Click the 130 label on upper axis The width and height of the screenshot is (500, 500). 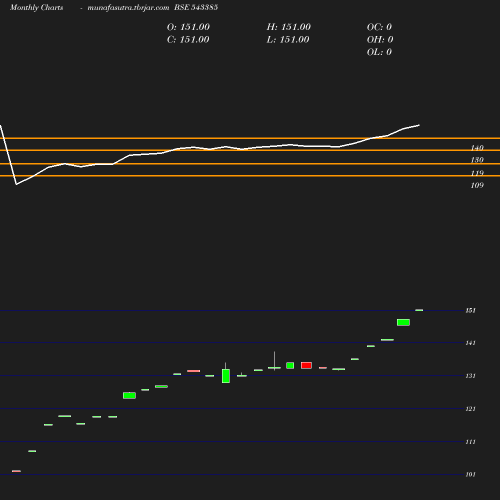[x=477, y=160]
